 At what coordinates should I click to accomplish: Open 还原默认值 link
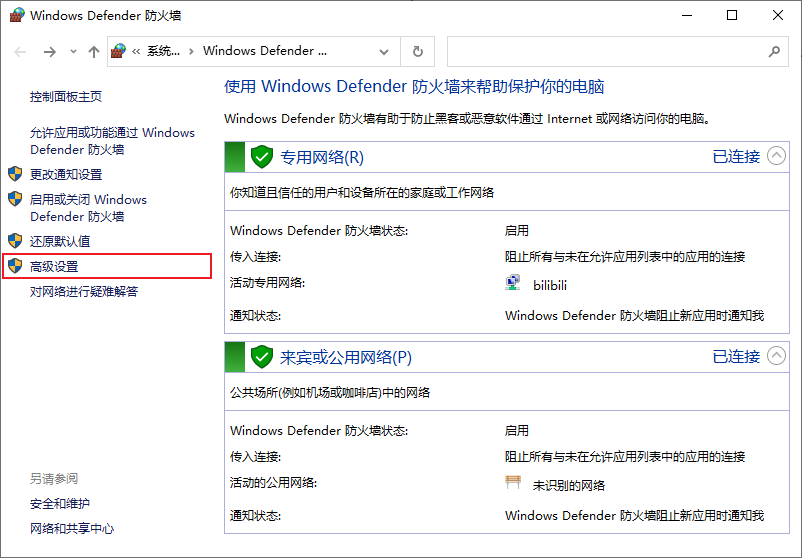coord(60,241)
